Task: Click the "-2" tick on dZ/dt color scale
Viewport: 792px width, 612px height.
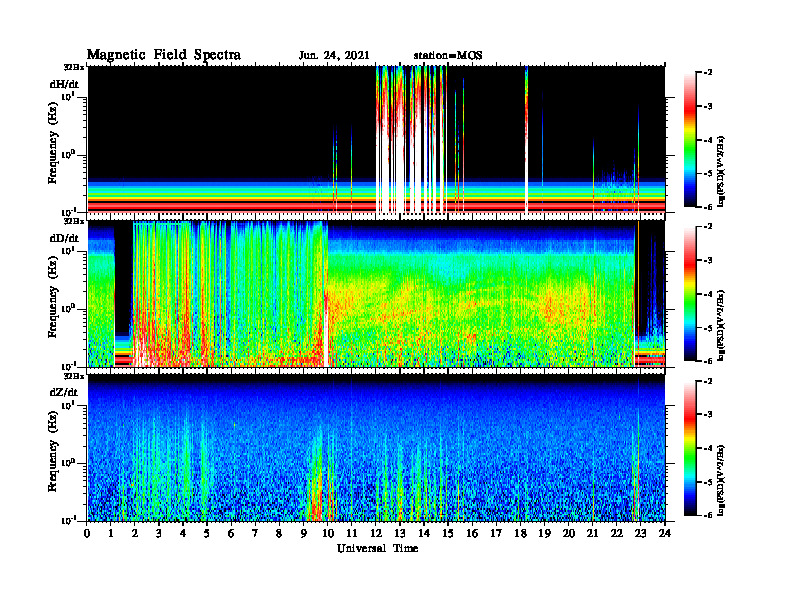Action: pyautogui.click(x=708, y=381)
